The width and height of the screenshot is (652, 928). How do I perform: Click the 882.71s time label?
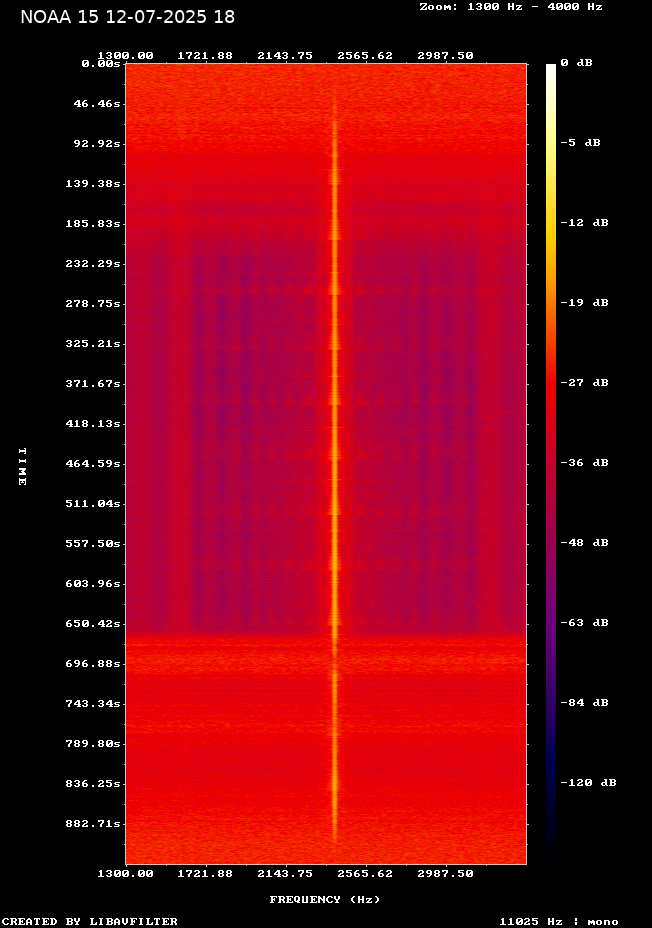click(x=93, y=824)
